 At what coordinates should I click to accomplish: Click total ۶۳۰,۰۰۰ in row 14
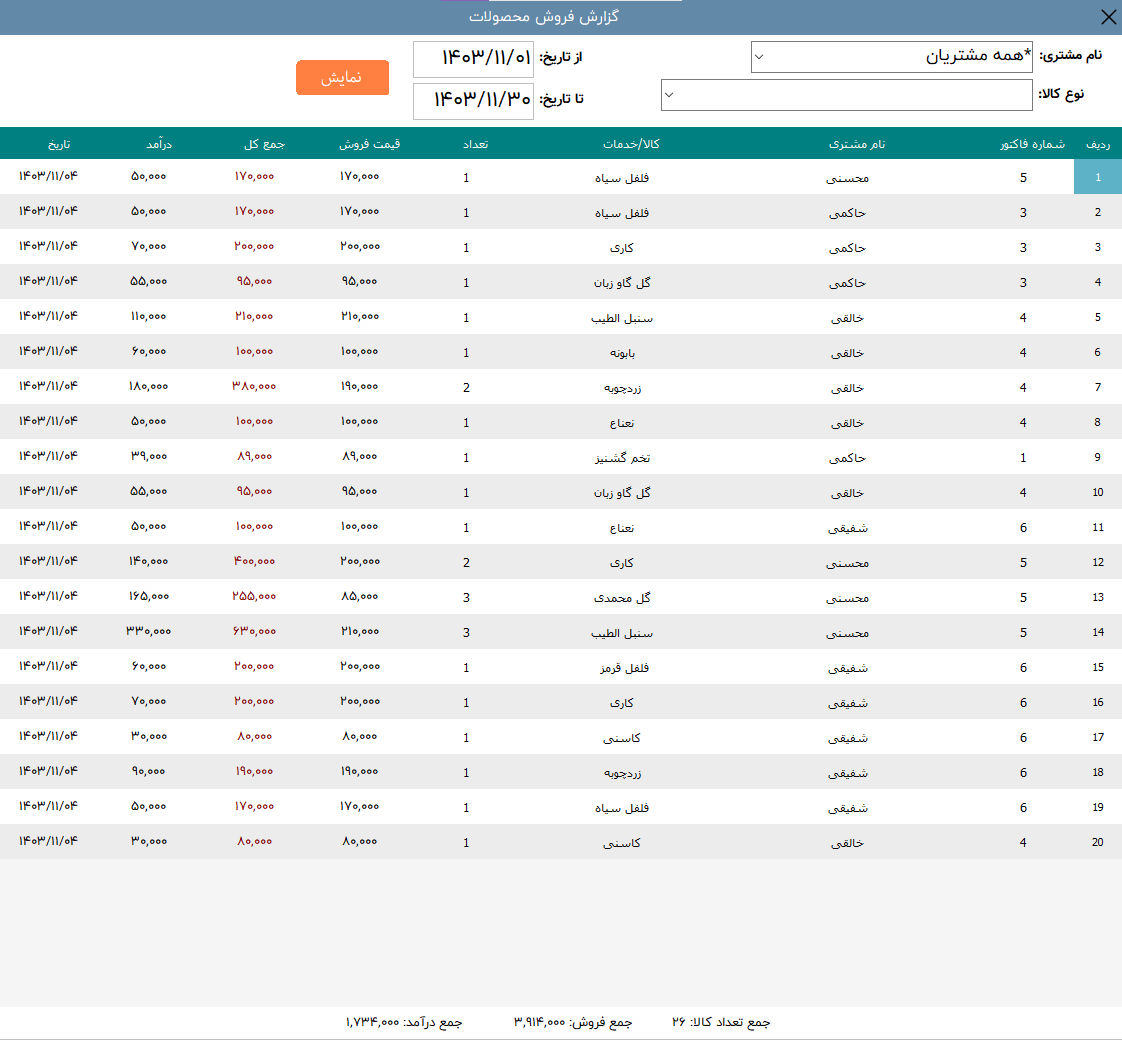(x=254, y=631)
